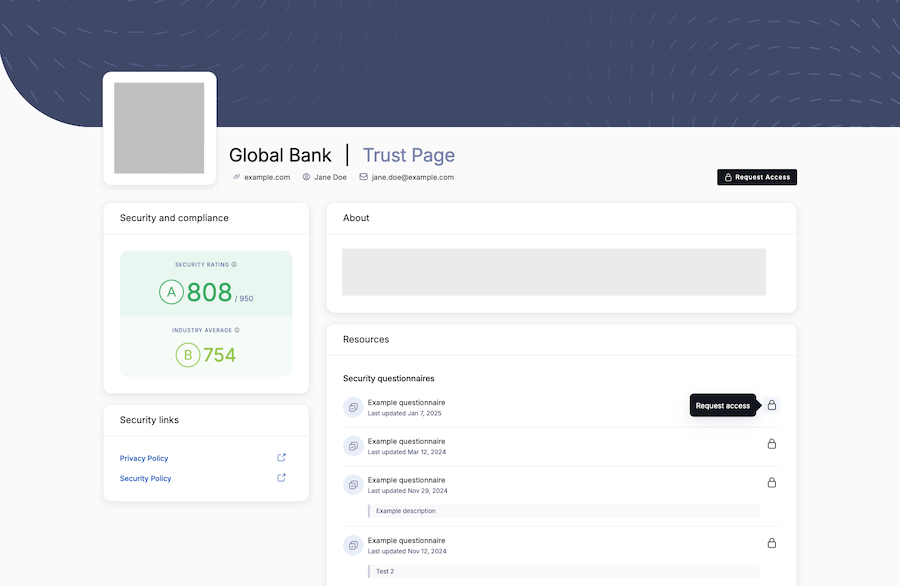Click the person icon next to Jane Doe
Screen dimensions: 900x586
click(x=304, y=176)
